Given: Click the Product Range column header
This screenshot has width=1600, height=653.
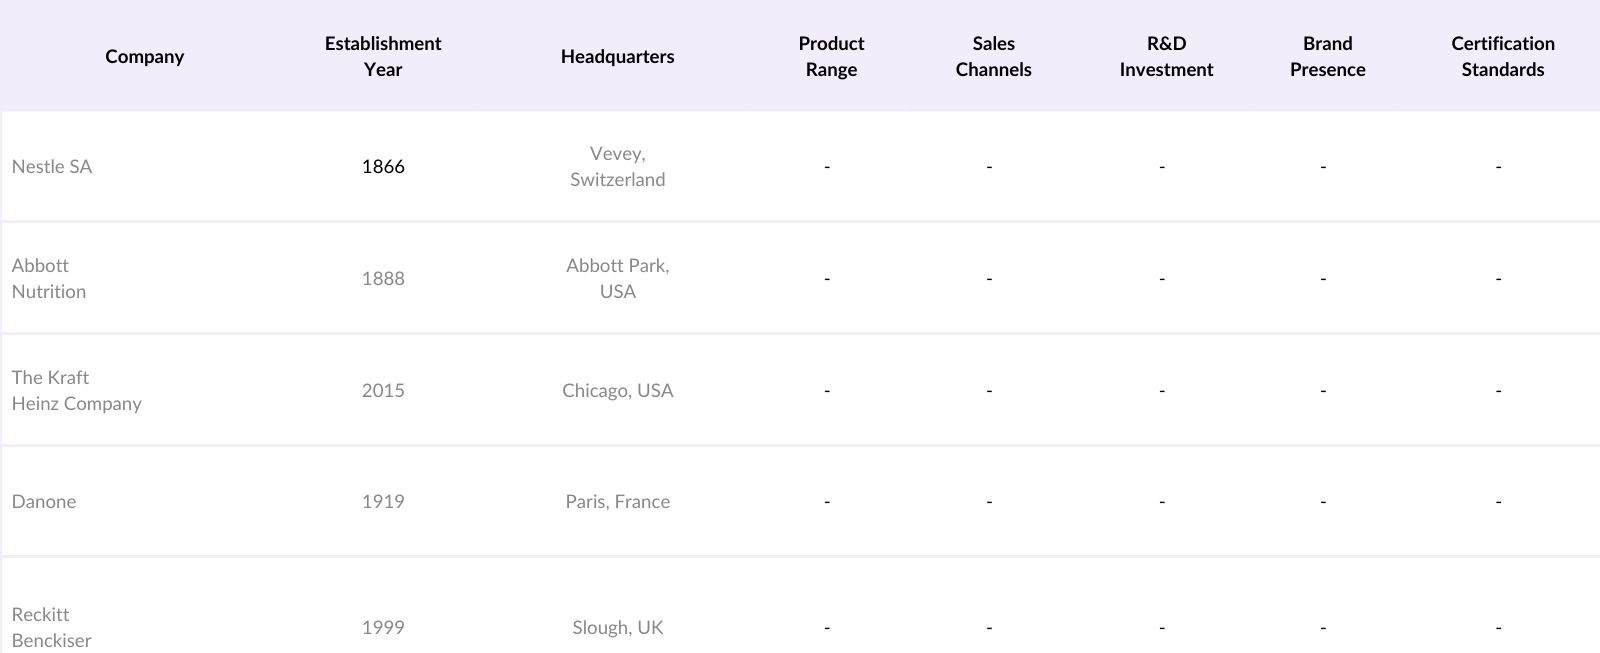Looking at the screenshot, I should tap(831, 56).
